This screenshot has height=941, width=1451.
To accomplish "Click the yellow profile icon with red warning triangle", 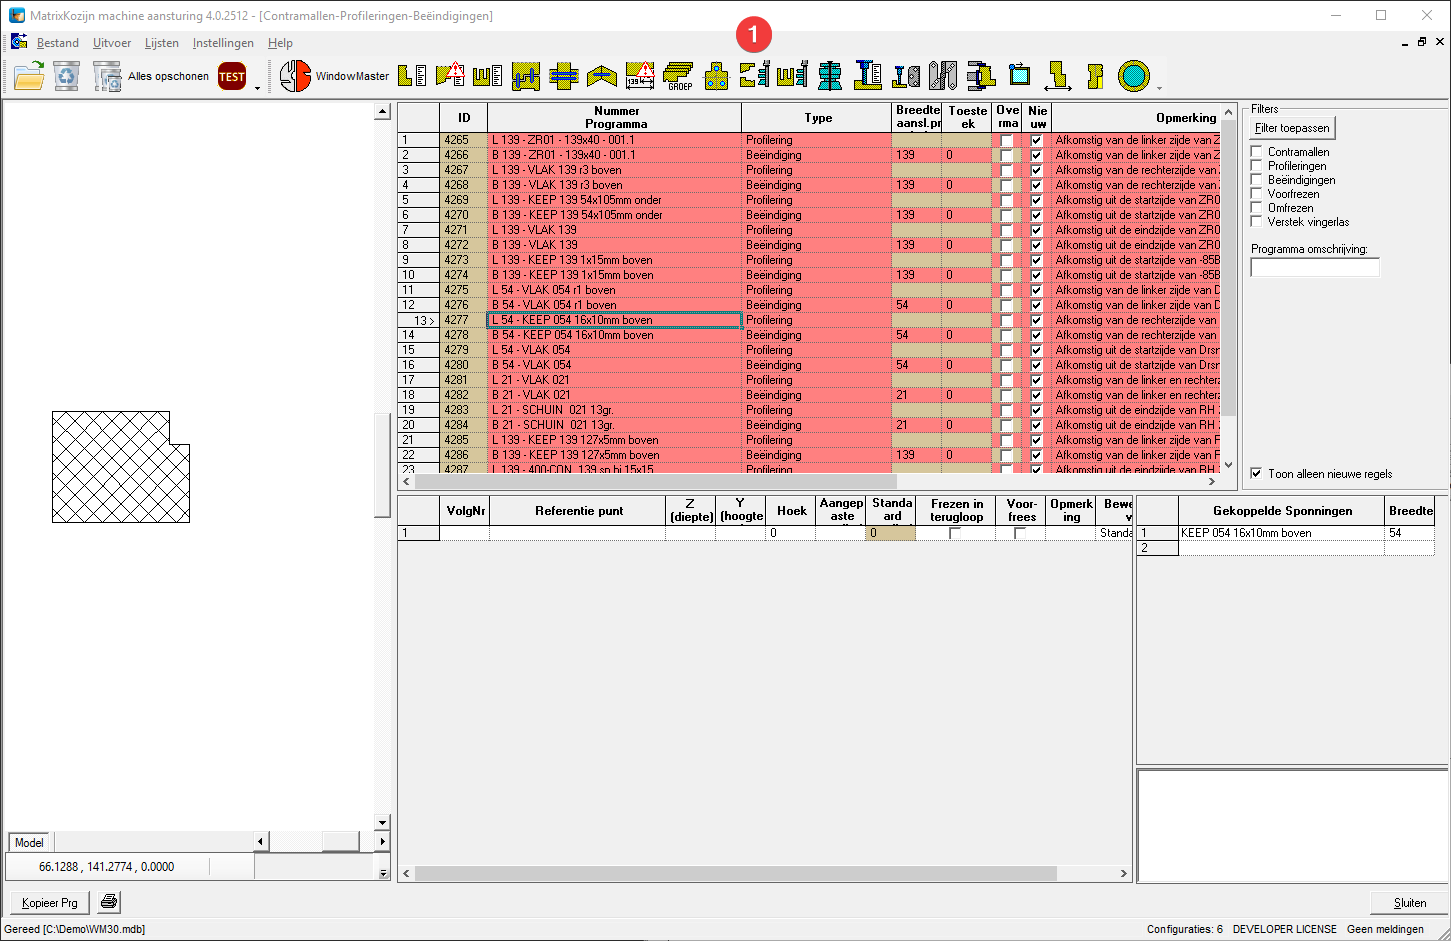I will pos(450,76).
